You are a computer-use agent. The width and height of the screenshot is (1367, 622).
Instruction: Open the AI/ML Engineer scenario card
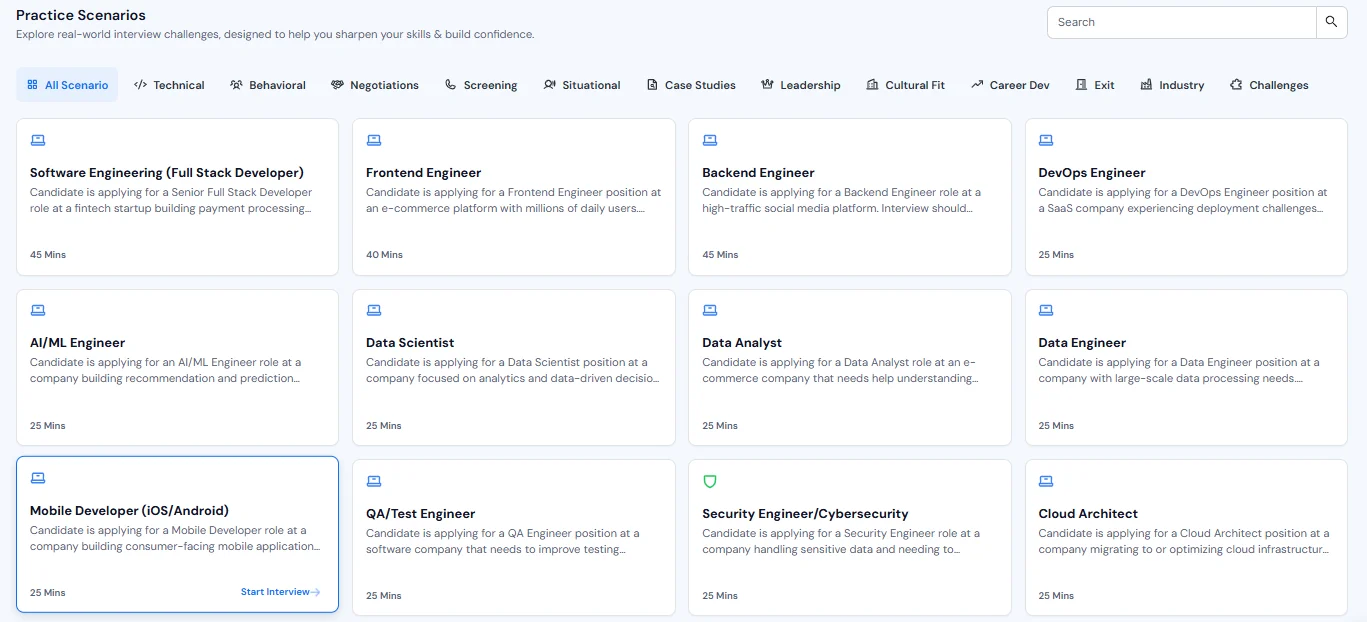tap(177, 367)
